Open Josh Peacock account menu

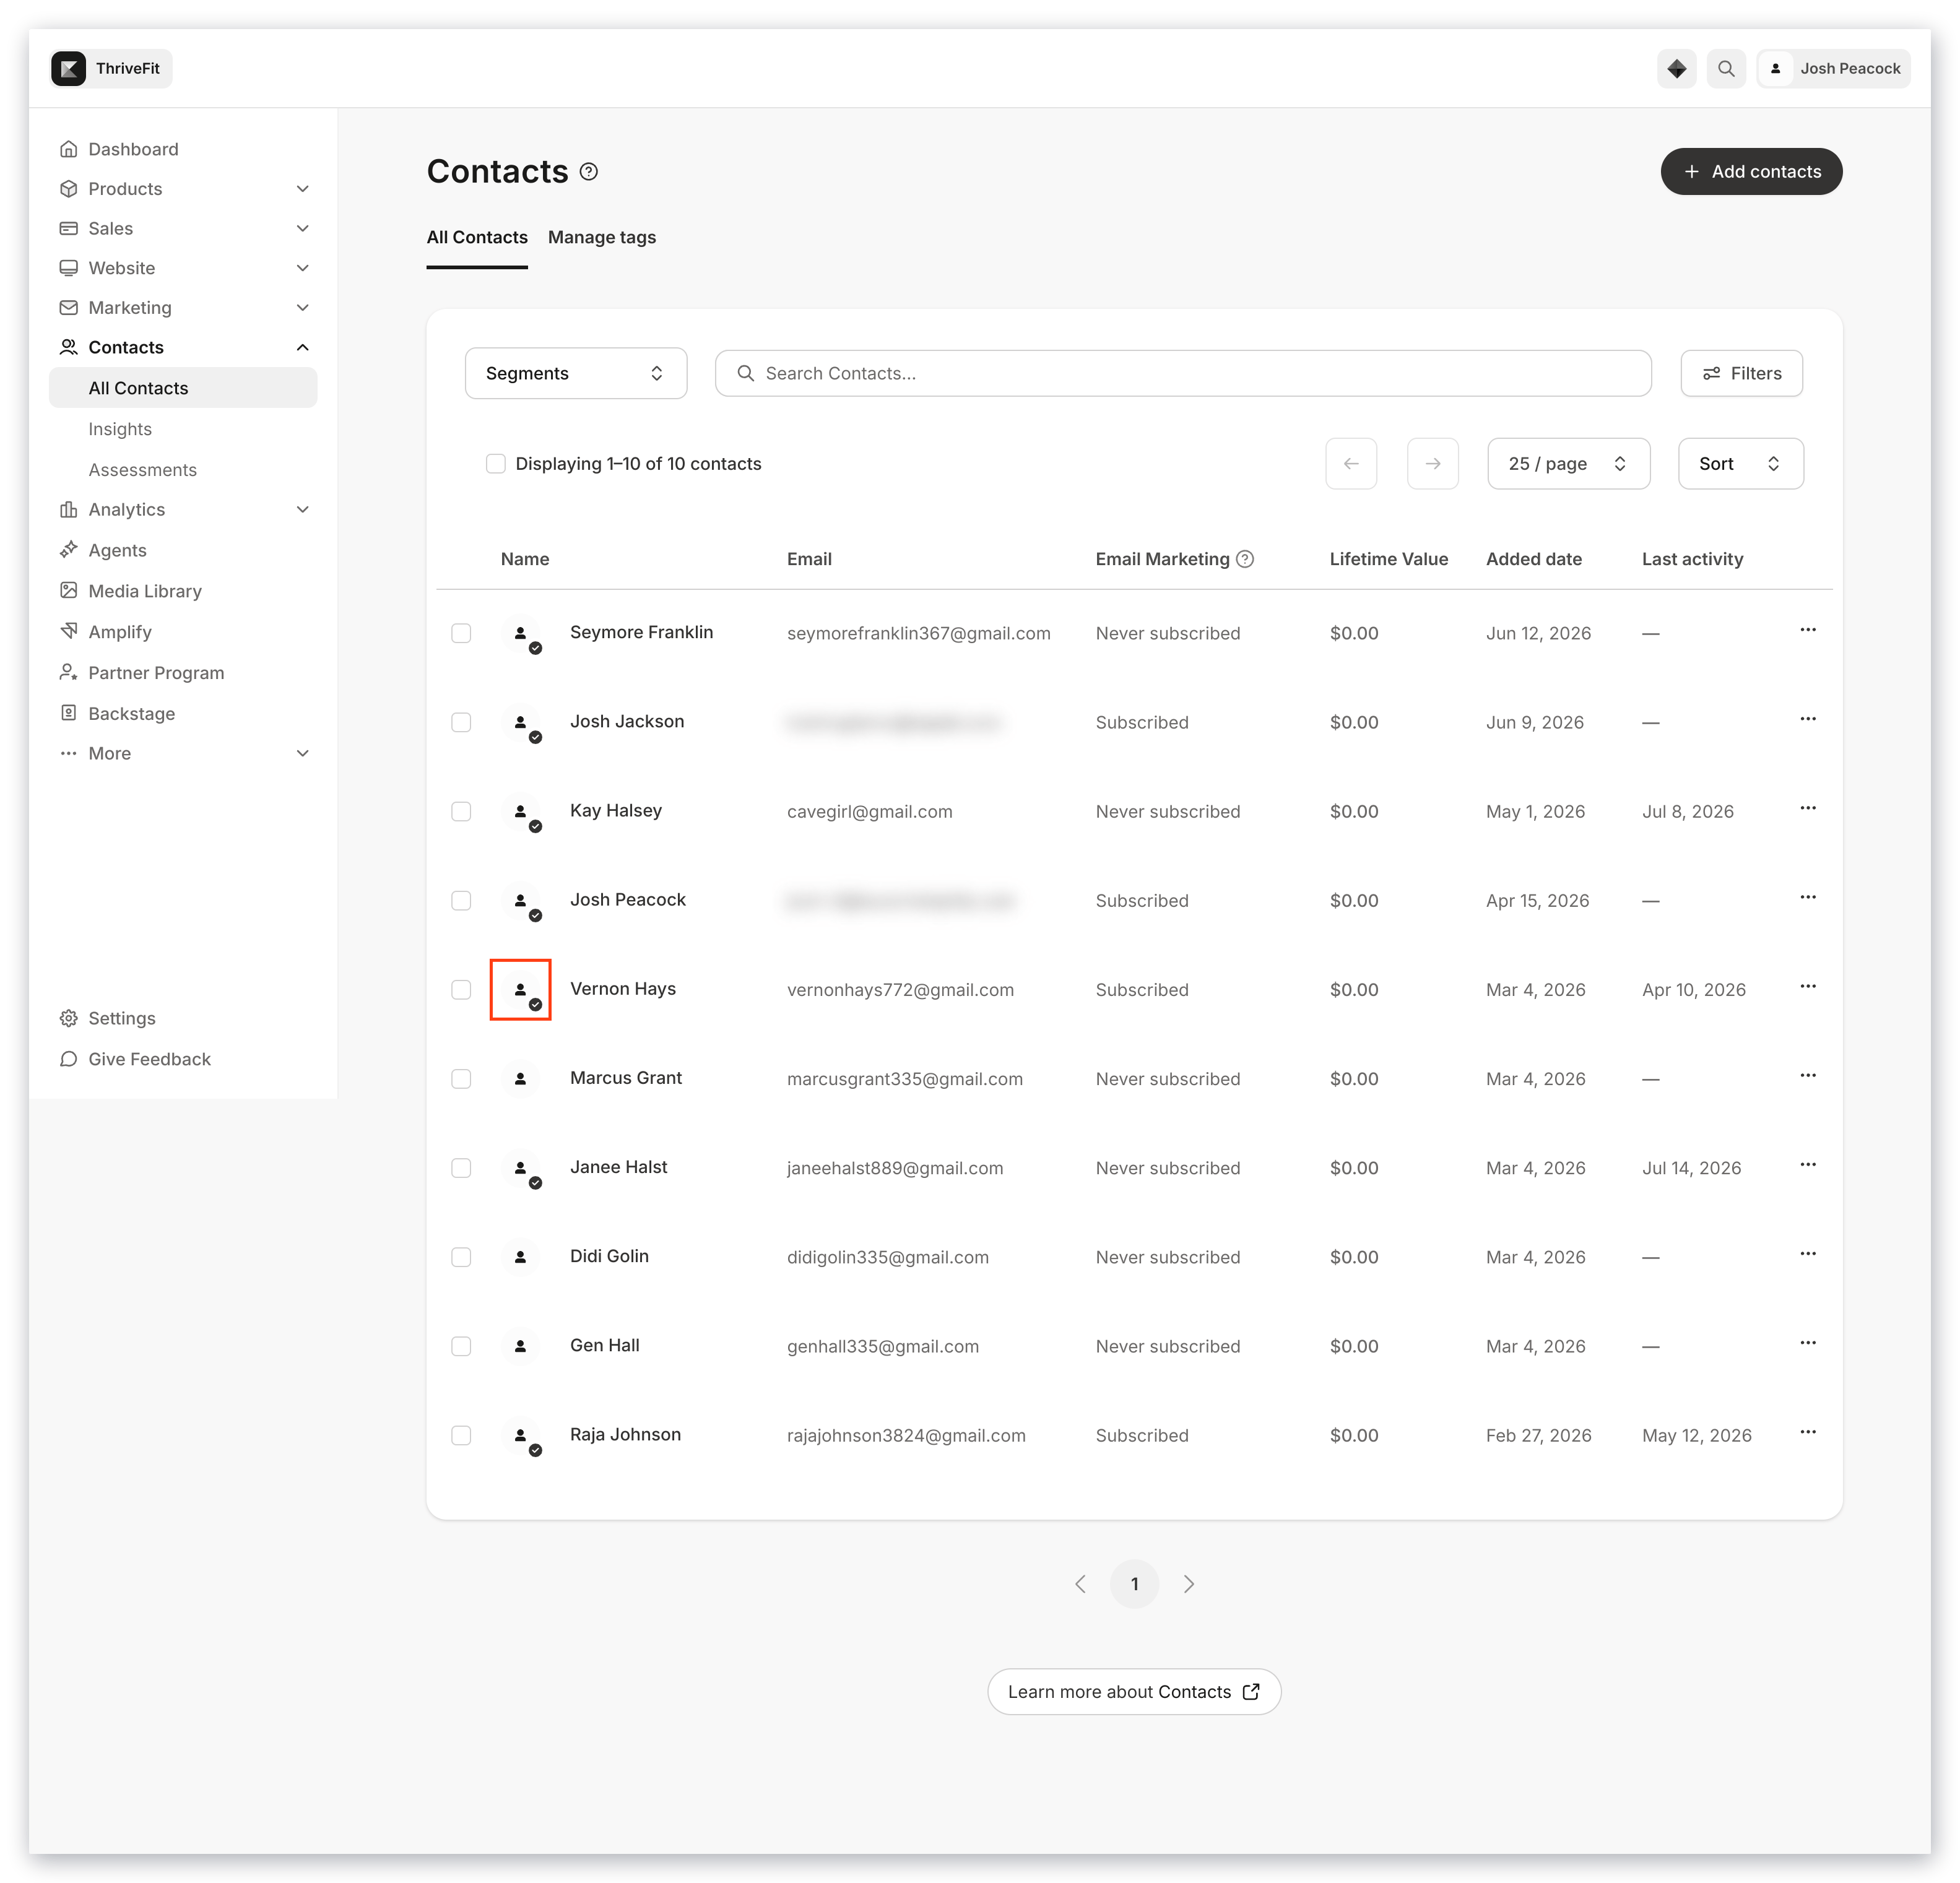tap(1834, 68)
